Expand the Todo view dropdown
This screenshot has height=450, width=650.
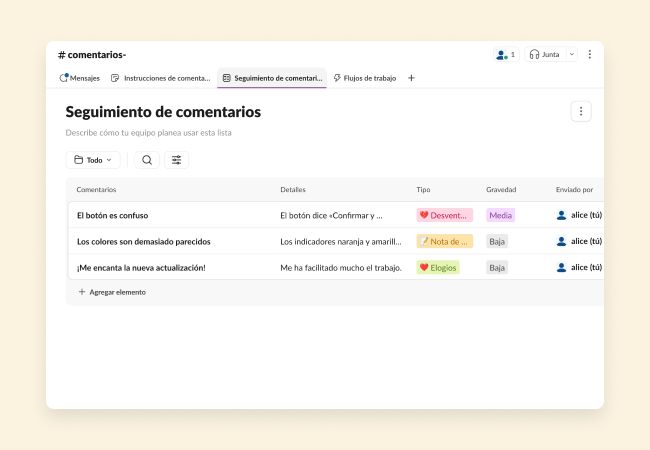point(93,160)
